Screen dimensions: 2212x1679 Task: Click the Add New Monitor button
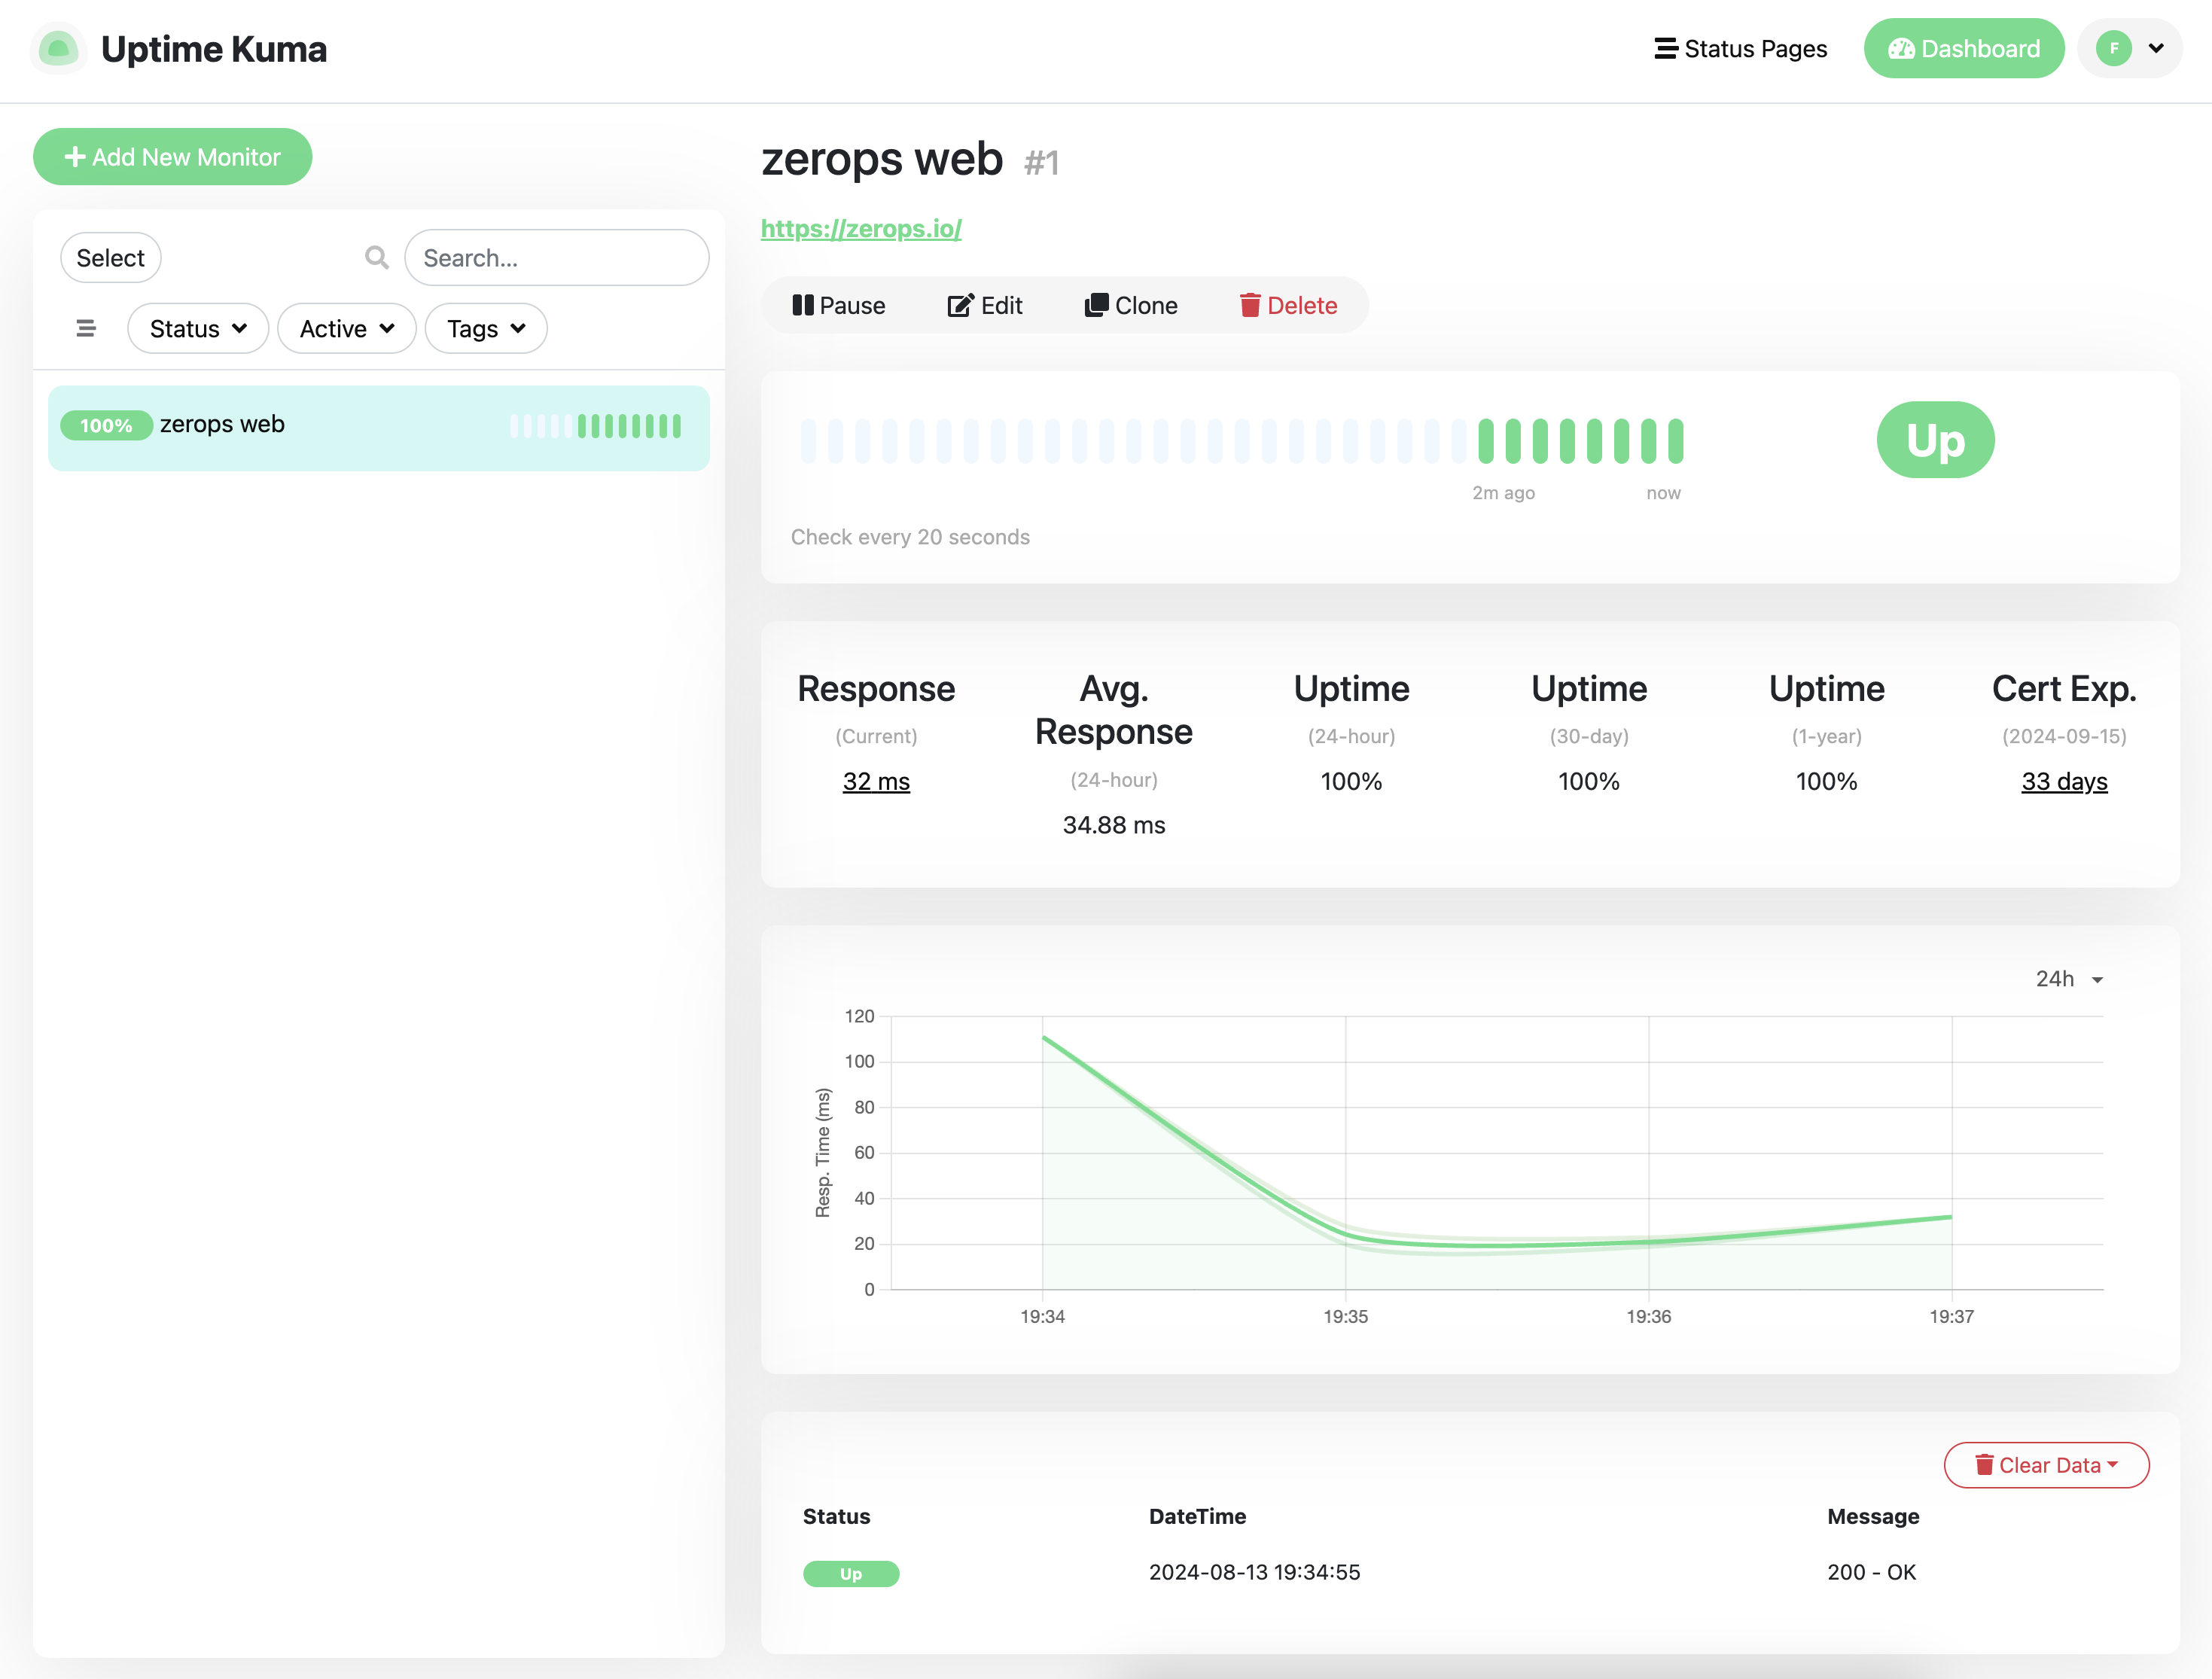coord(172,156)
